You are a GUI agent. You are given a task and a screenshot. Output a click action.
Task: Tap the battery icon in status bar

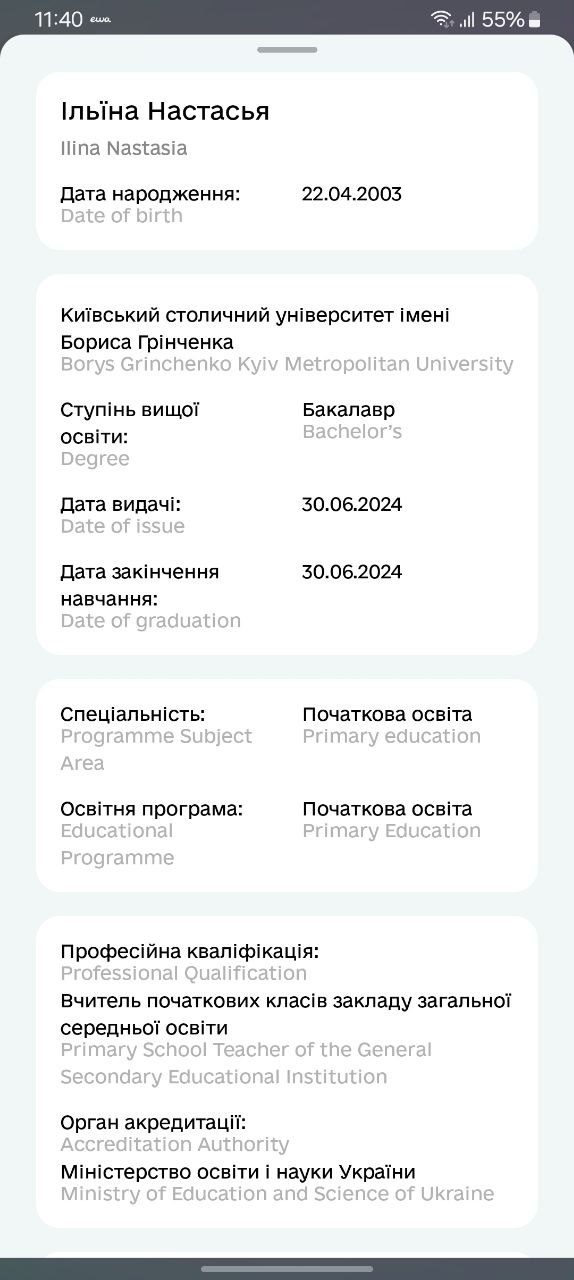pos(535,19)
